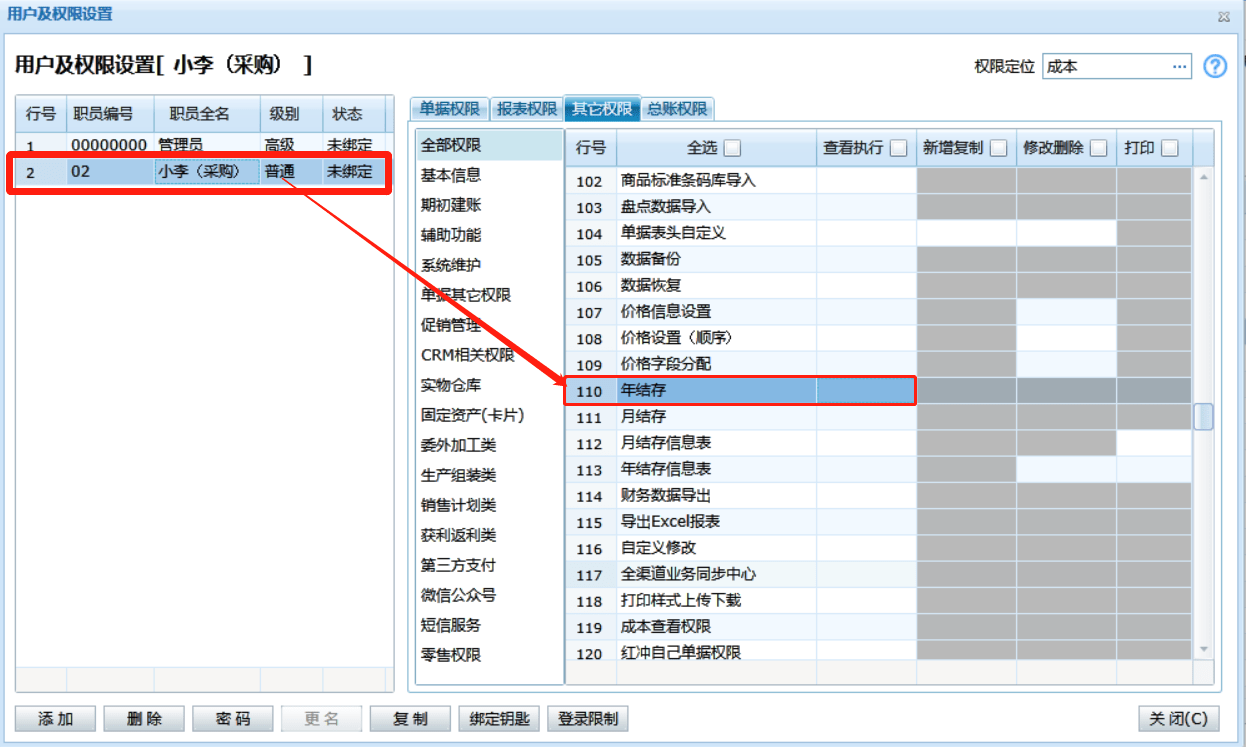This screenshot has height=747, width=1246.
Task: Select 微信公众号 category
Action: [x=490, y=595]
